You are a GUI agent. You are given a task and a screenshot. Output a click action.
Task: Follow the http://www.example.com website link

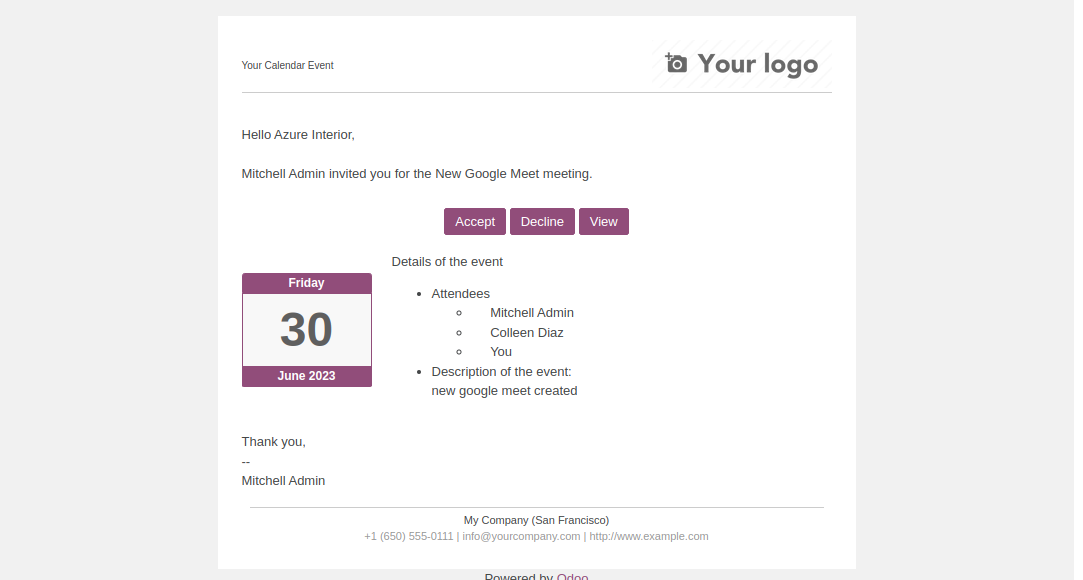[648, 536]
